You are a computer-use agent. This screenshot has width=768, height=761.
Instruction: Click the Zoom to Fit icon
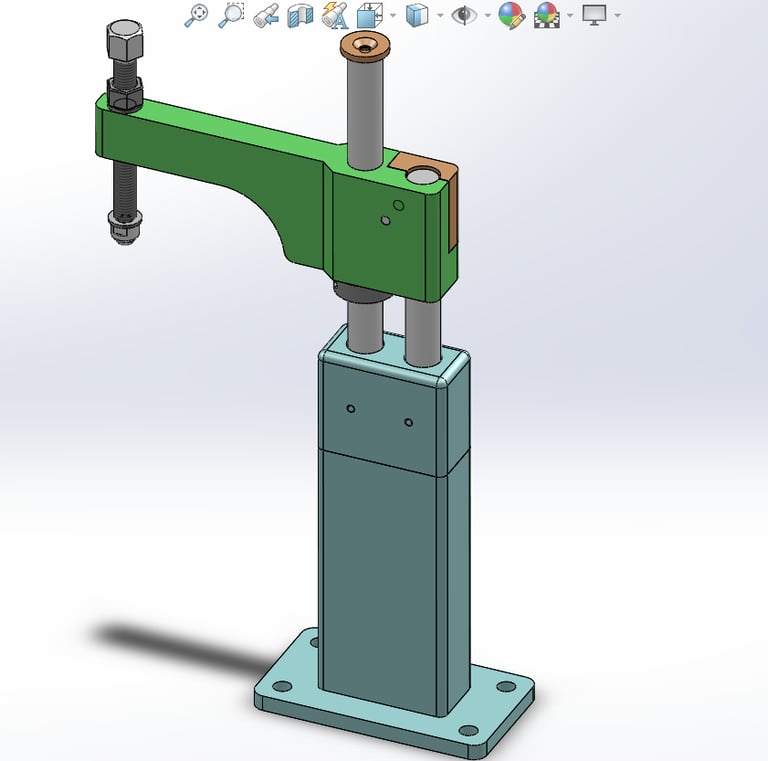click(x=196, y=16)
